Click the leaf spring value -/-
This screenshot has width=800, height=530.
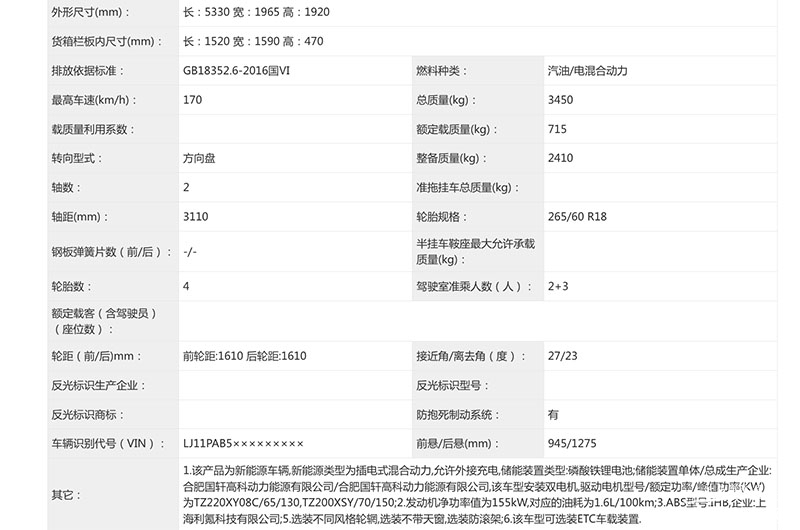pyautogui.click(x=190, y=252)
